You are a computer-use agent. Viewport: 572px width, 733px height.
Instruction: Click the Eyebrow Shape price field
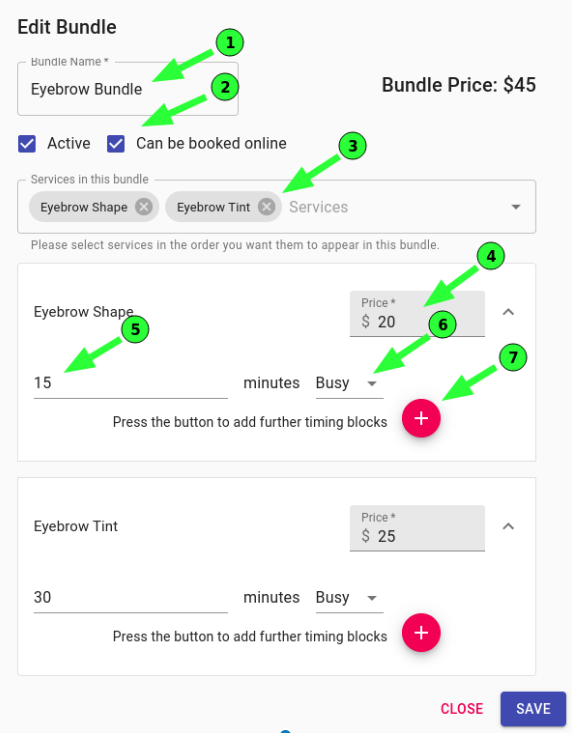click(x=417, y=314)
